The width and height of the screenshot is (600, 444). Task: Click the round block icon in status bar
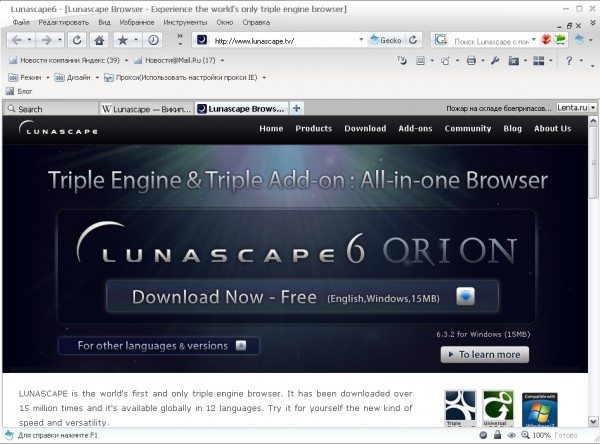point(483,435)
